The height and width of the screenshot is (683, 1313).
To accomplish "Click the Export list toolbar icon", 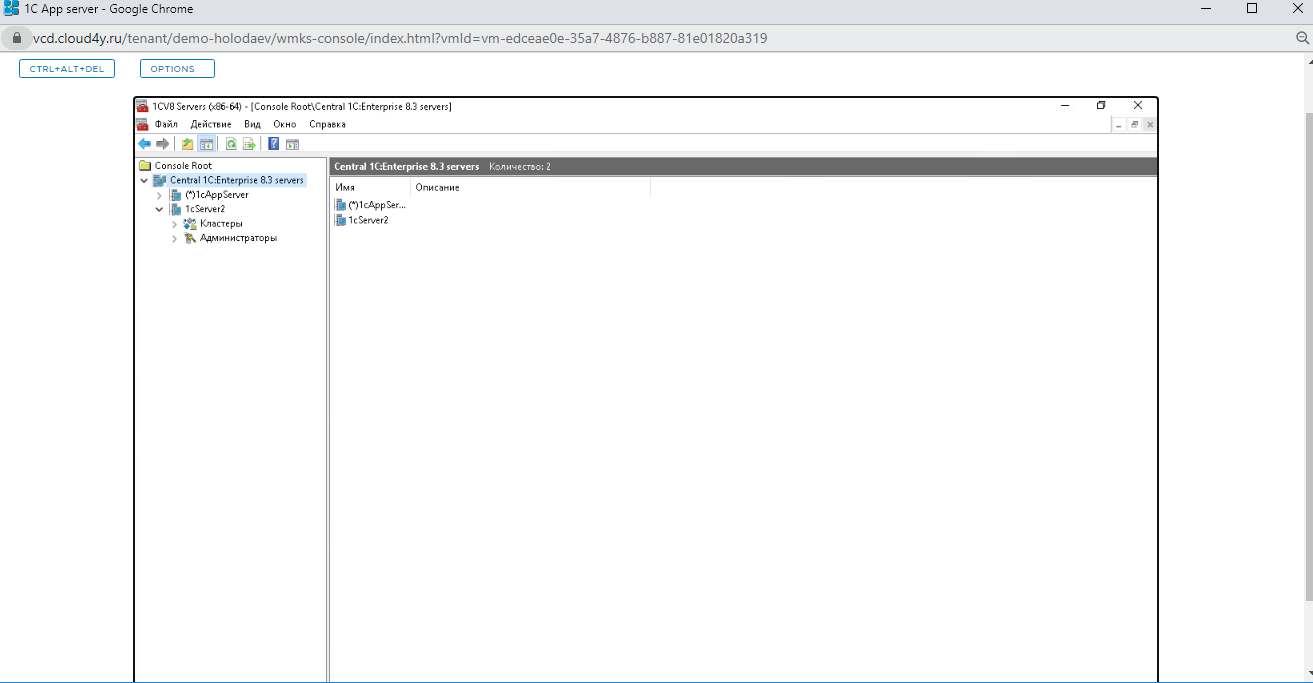I will pos(249,144).
